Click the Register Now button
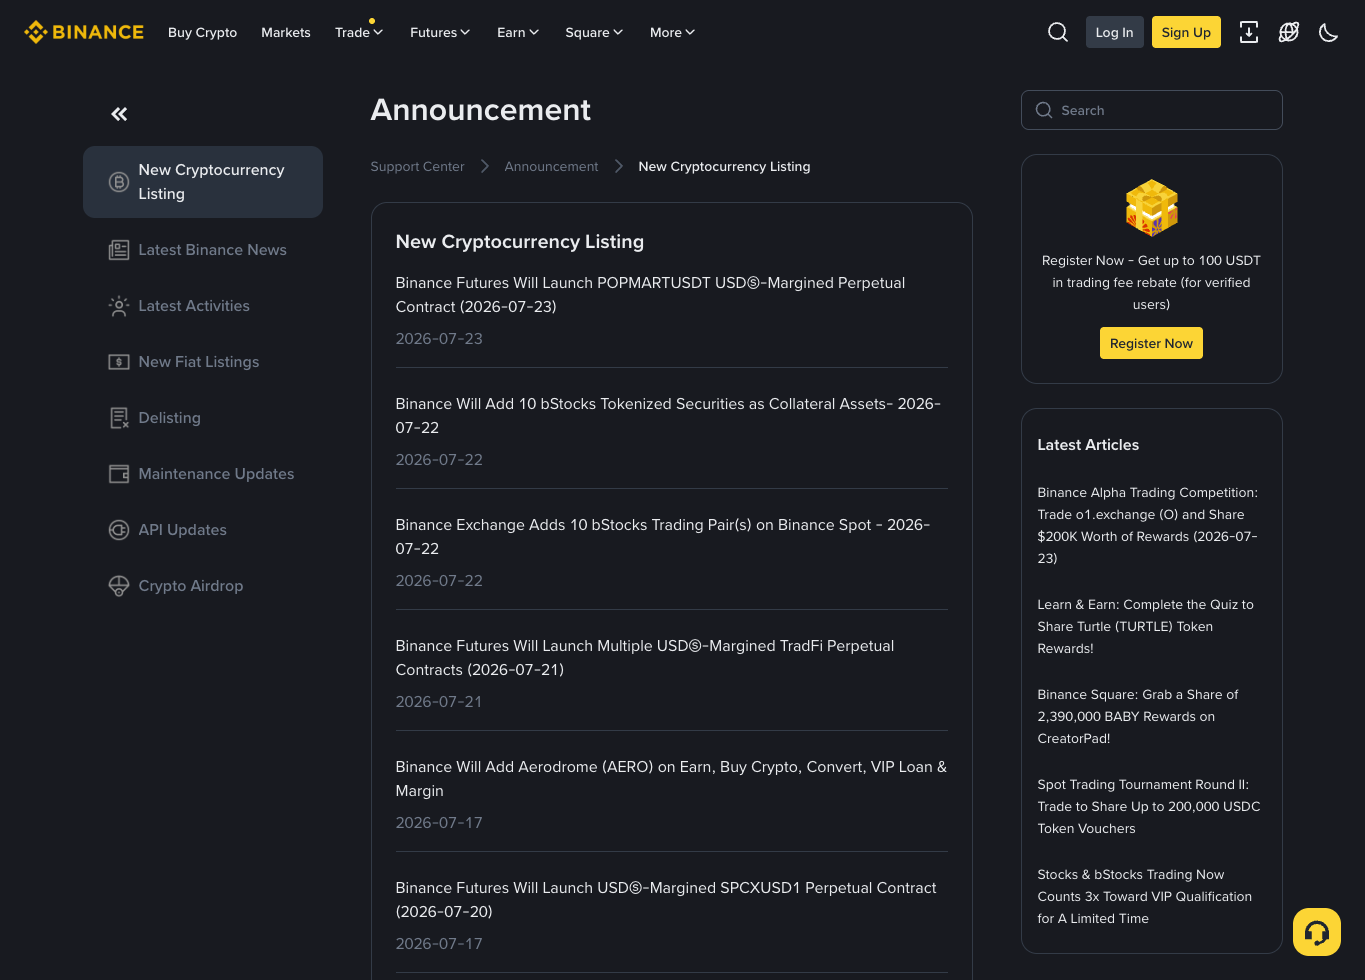The width and height of the screenshot is (1365, 980). point(1151,343)
